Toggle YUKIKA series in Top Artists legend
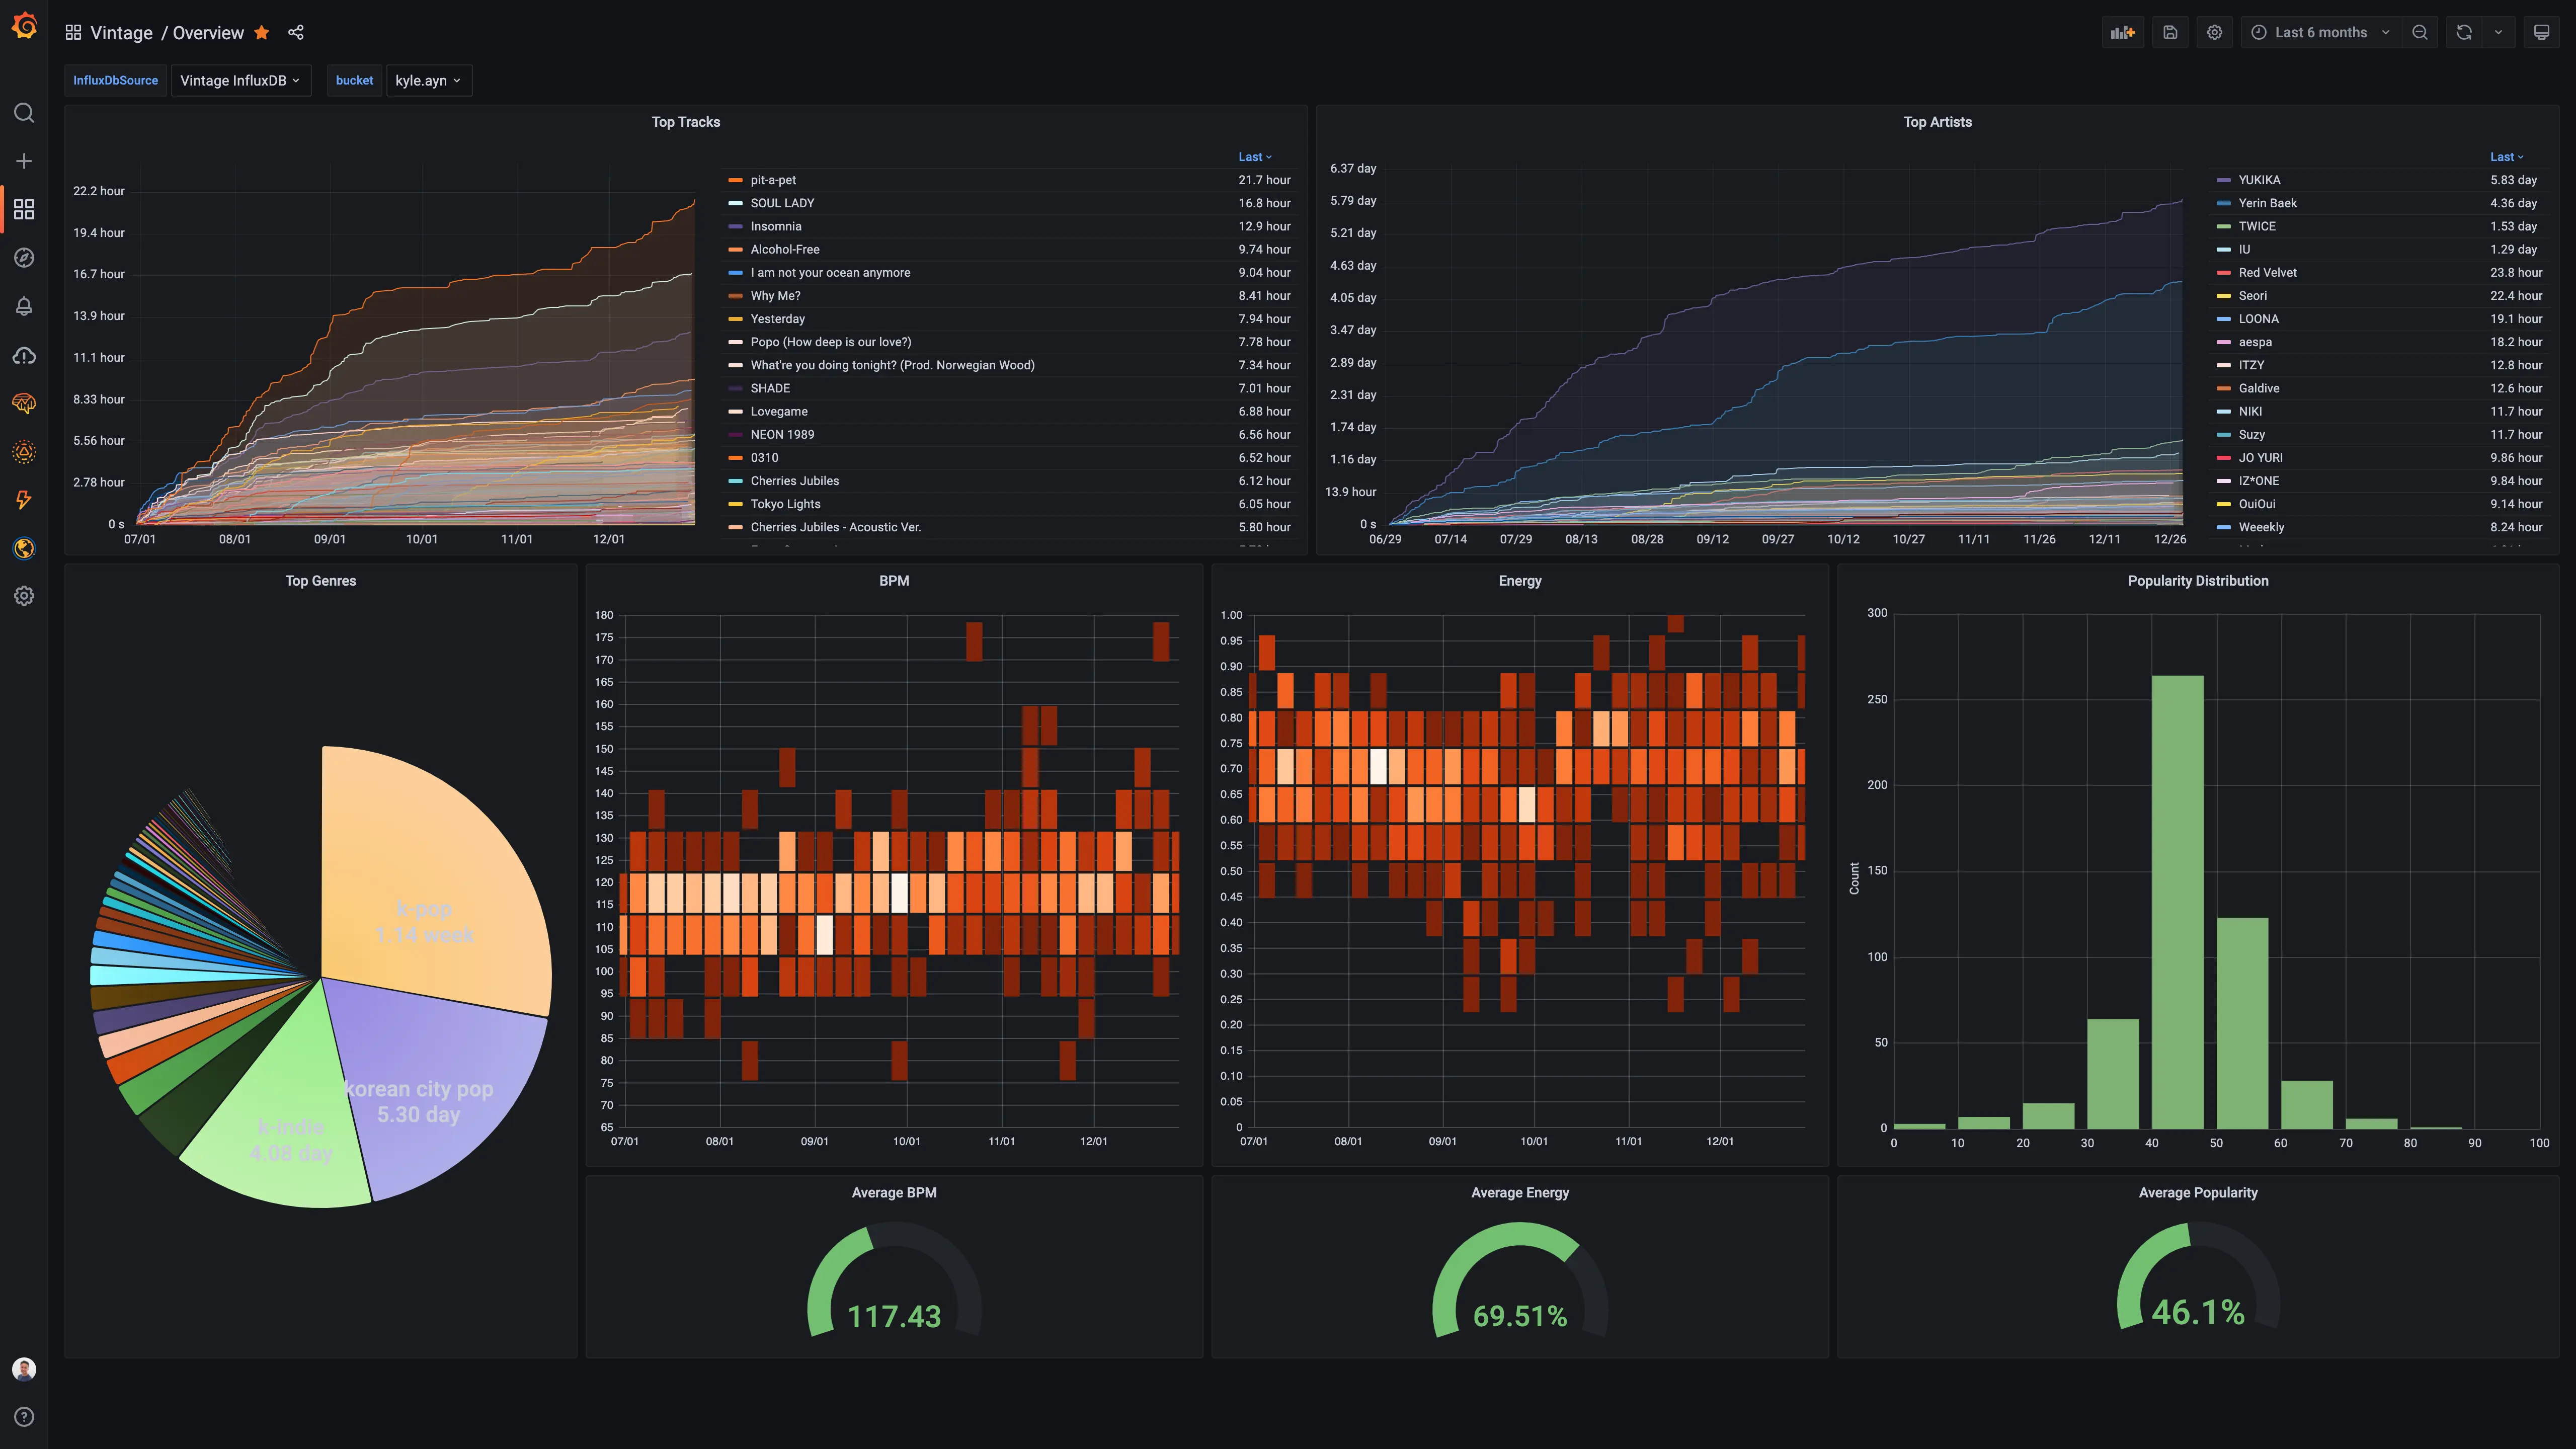This screenshot has height=1449, width=2576. 2259,180
